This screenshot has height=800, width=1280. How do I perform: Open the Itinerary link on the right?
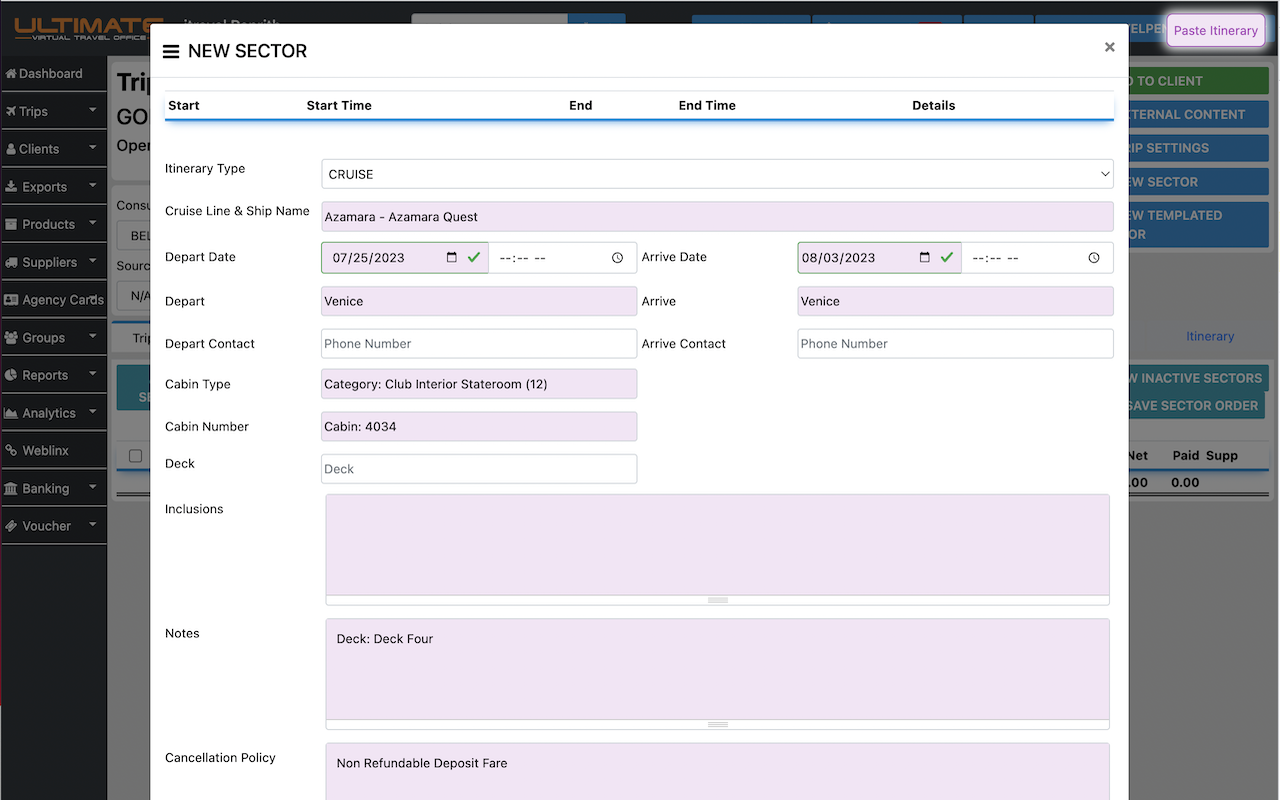tap(1210, 336)
